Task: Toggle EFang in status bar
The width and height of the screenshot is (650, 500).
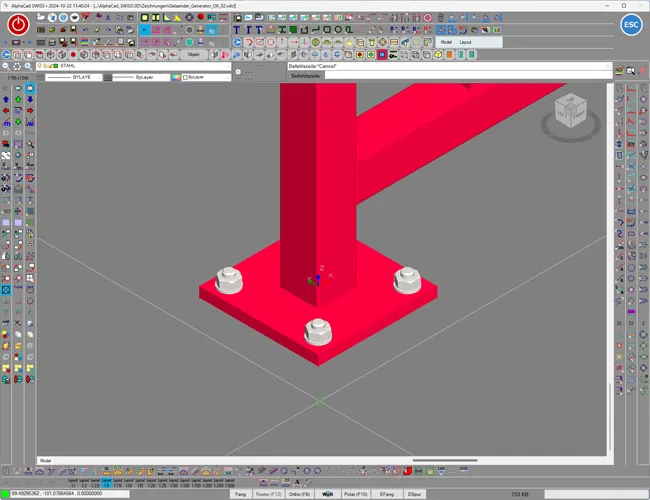Action: click(x=386, y=494)
